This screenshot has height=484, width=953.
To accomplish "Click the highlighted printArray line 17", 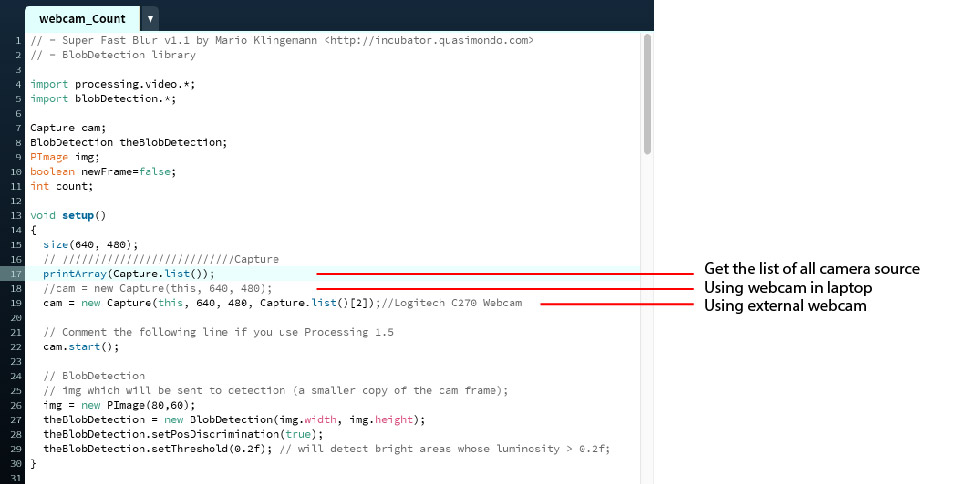I will (x=128, y=273).
